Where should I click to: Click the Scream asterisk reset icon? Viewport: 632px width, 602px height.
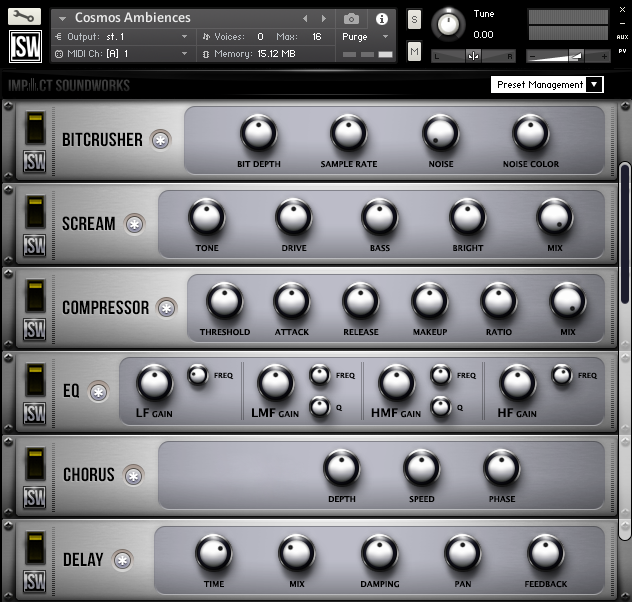pos(134,224)
